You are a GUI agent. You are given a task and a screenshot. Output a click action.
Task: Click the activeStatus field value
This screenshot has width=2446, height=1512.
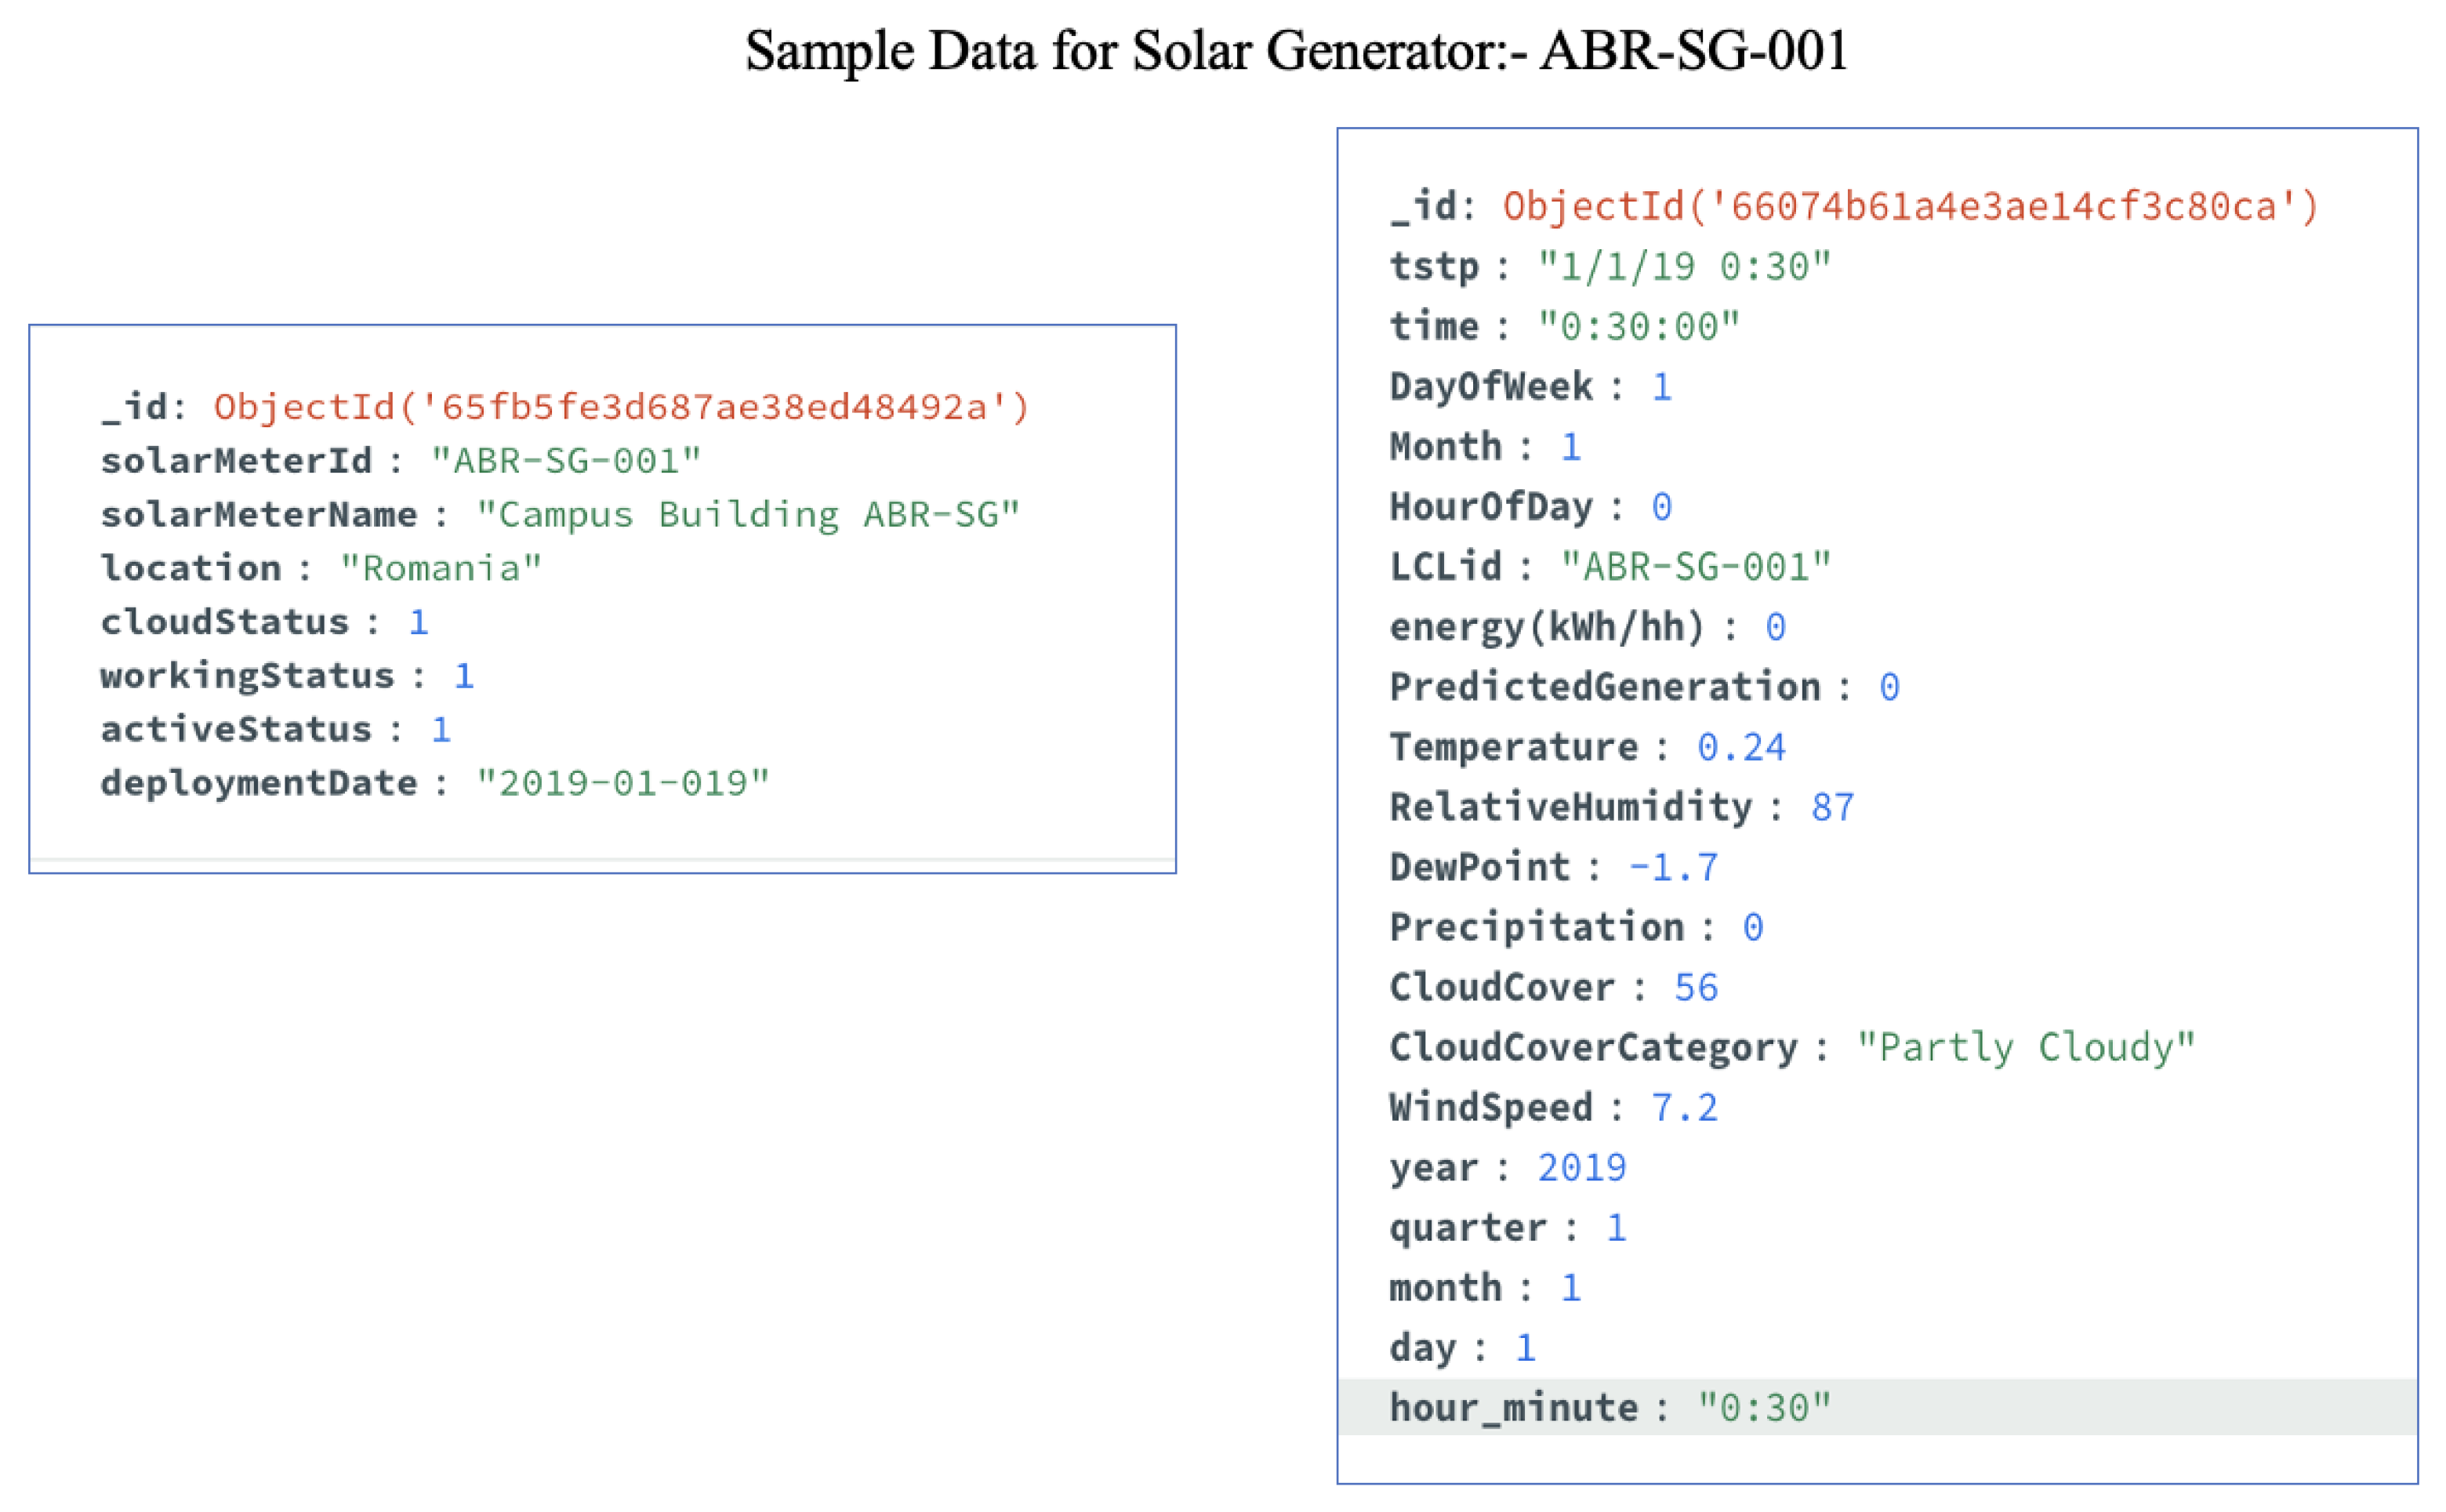441,730
